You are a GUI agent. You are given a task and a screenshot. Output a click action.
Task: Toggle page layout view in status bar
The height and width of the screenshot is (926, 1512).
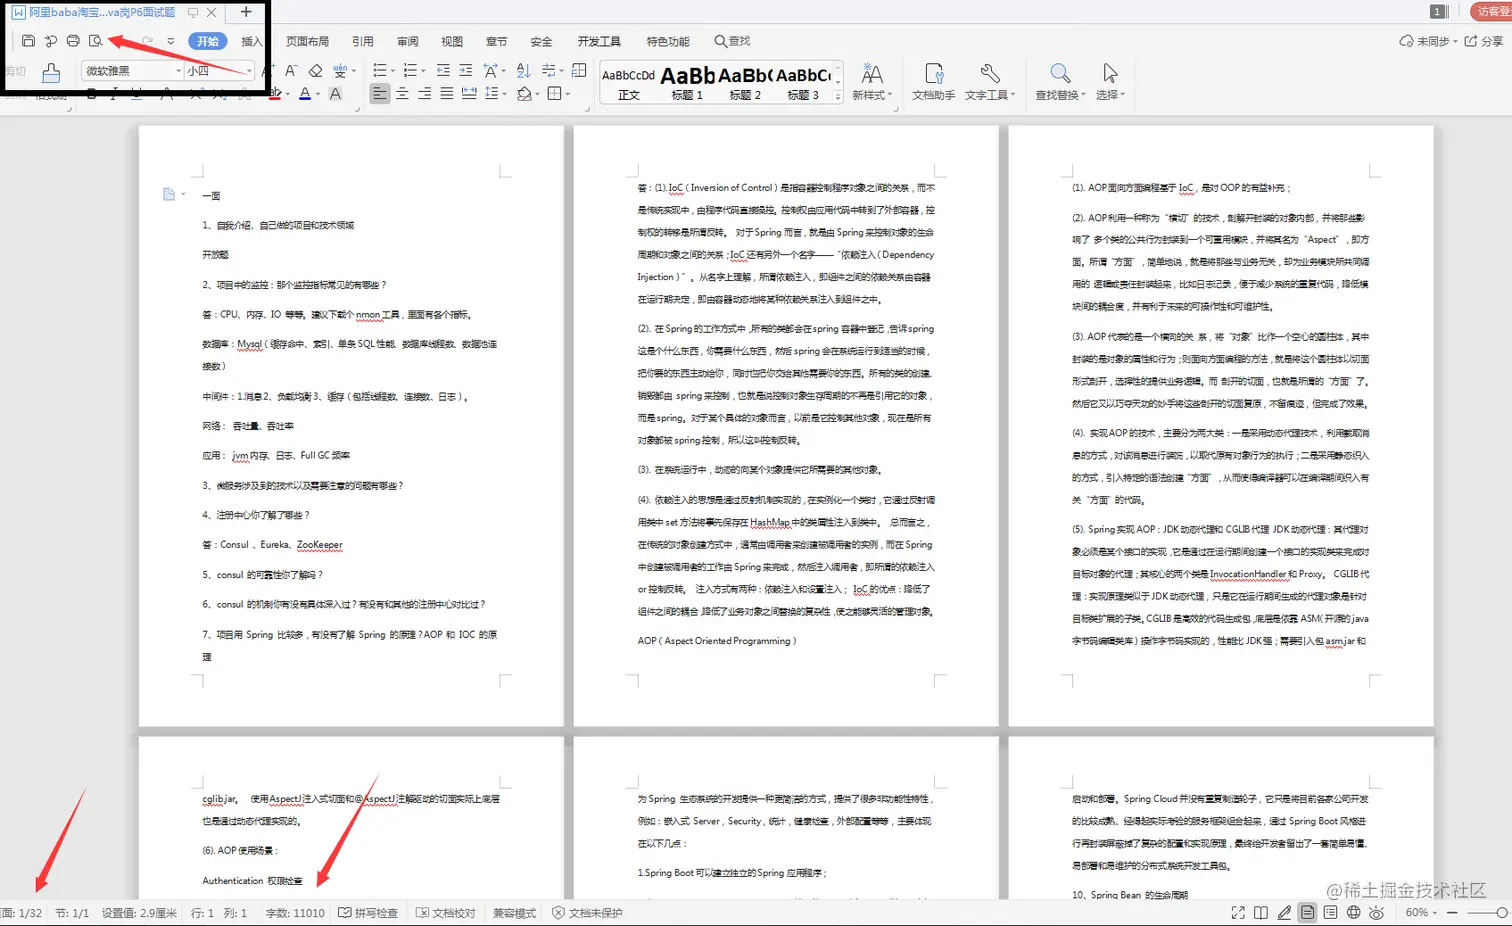1307,913
